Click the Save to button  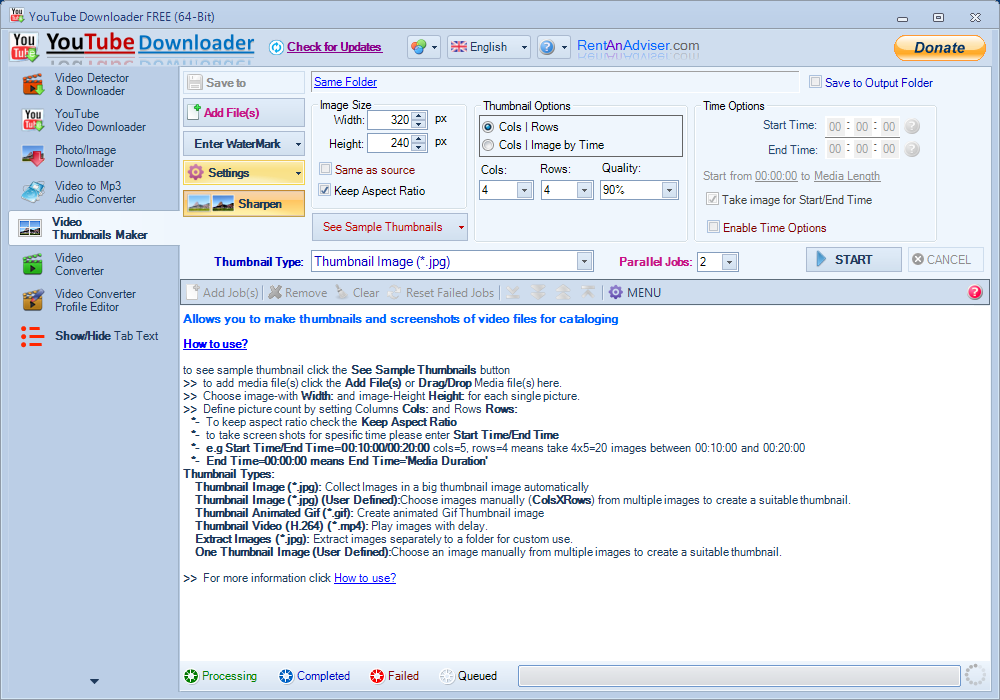[x=244, y=83]
